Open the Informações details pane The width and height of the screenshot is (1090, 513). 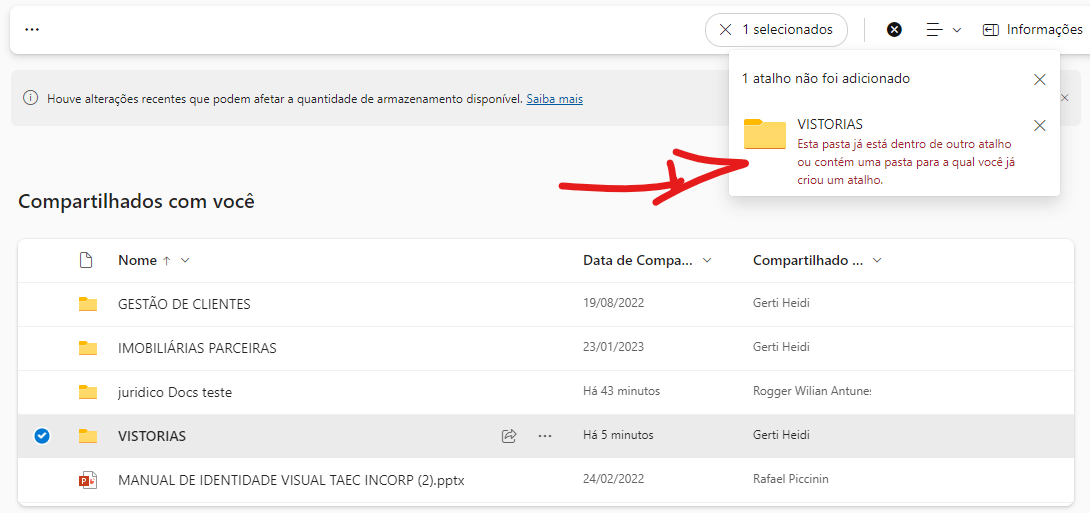click(1032, 30)
